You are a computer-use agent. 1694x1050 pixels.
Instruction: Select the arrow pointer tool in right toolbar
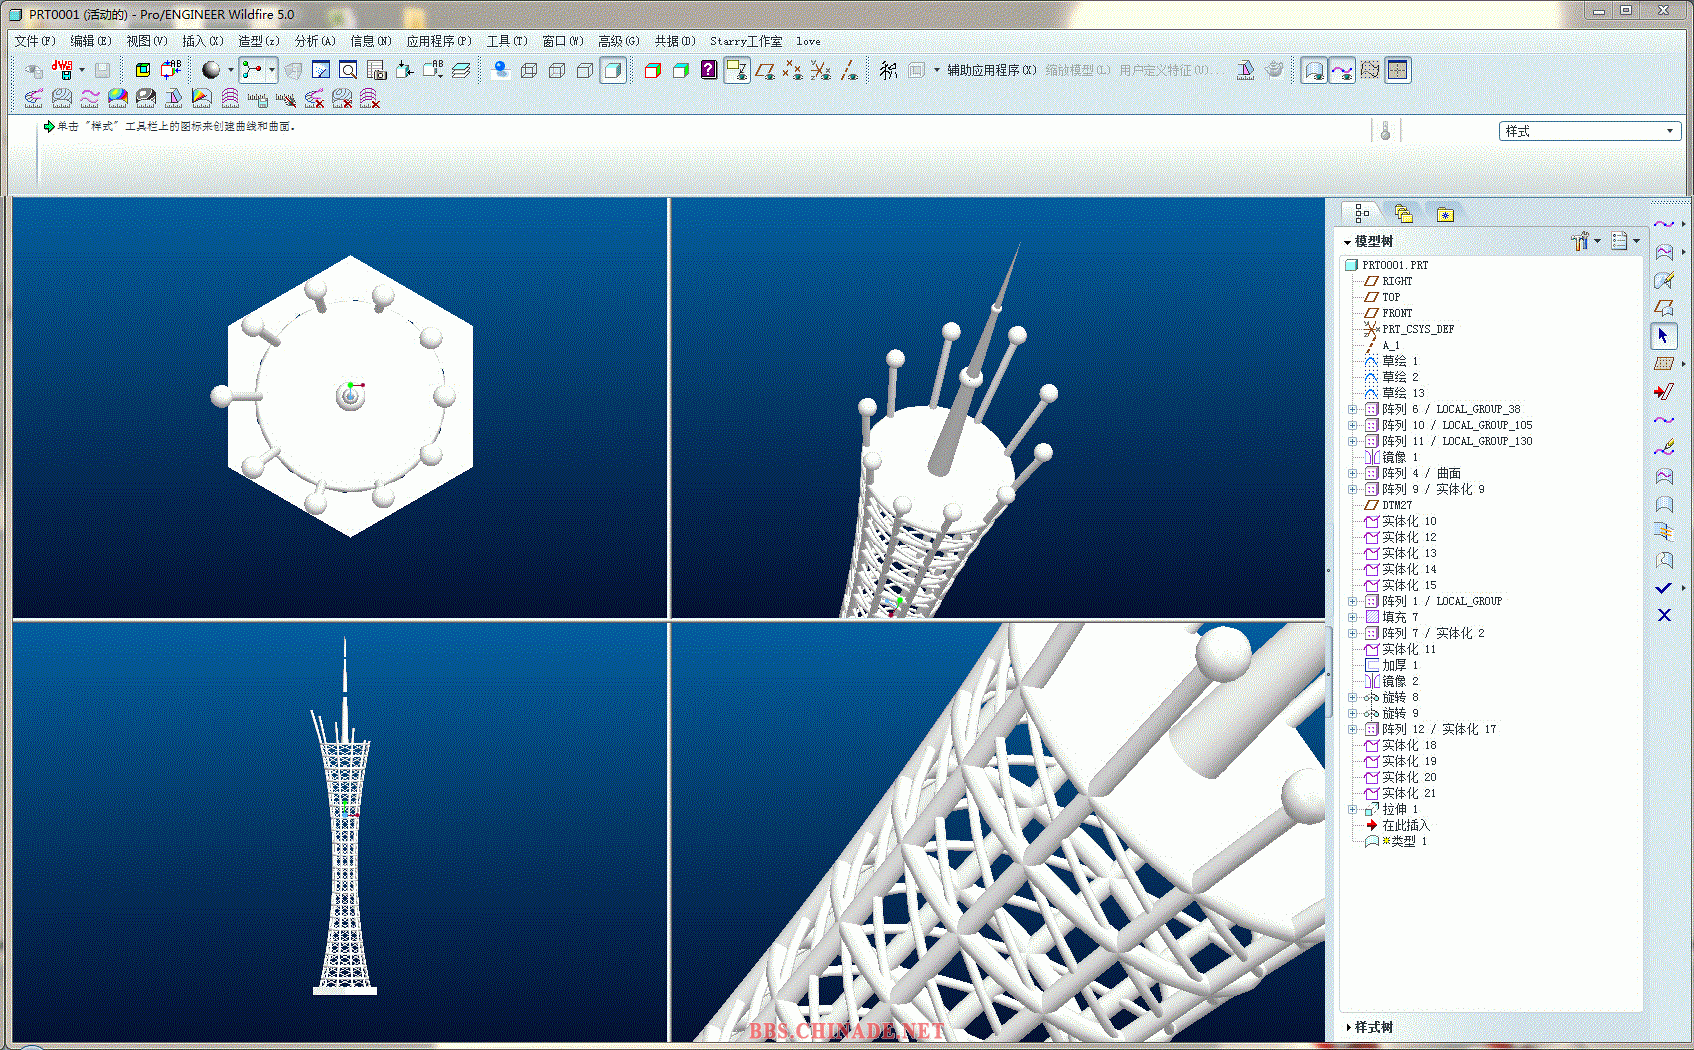1664,336
